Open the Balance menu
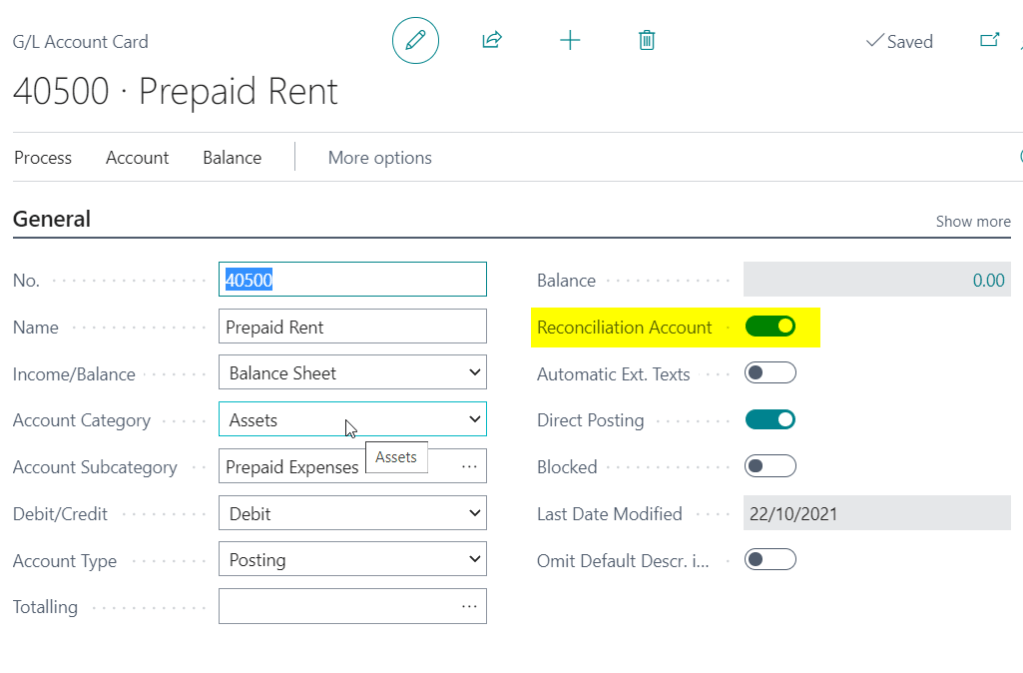 click(232, 158)
